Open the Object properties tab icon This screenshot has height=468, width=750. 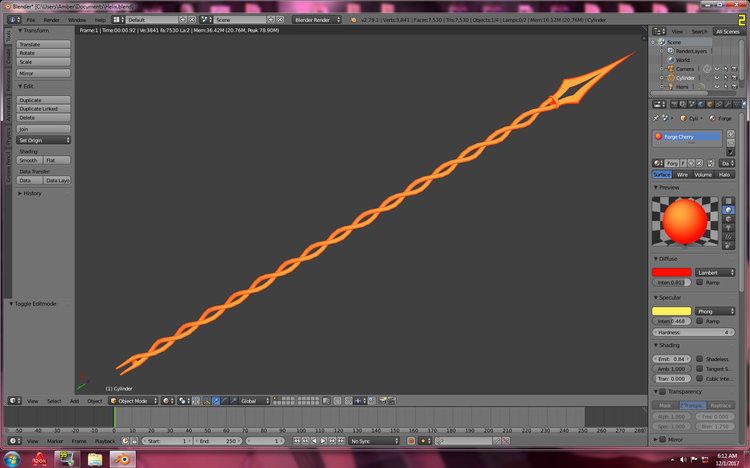(710, 104)
